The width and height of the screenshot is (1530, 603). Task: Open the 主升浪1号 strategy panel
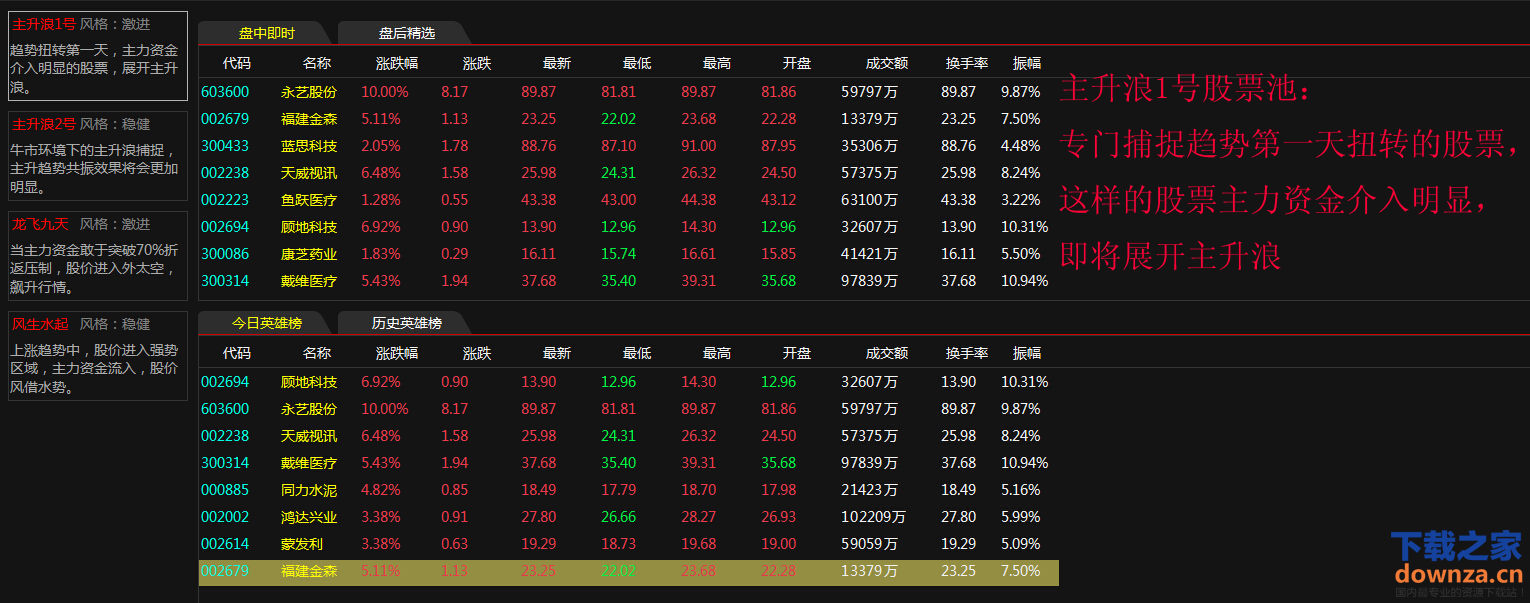(x=96, y=56)
